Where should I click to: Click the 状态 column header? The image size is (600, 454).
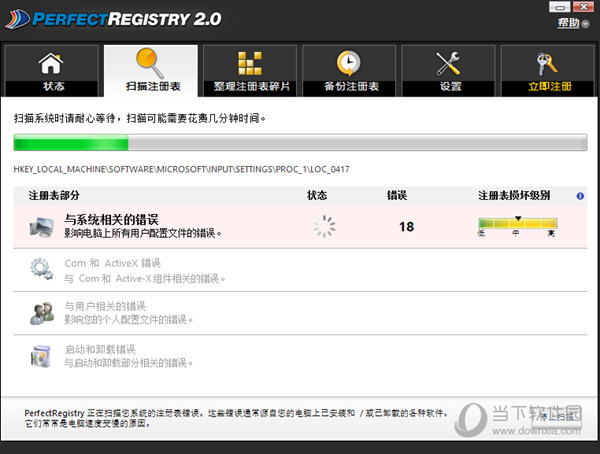coord(317,196)
